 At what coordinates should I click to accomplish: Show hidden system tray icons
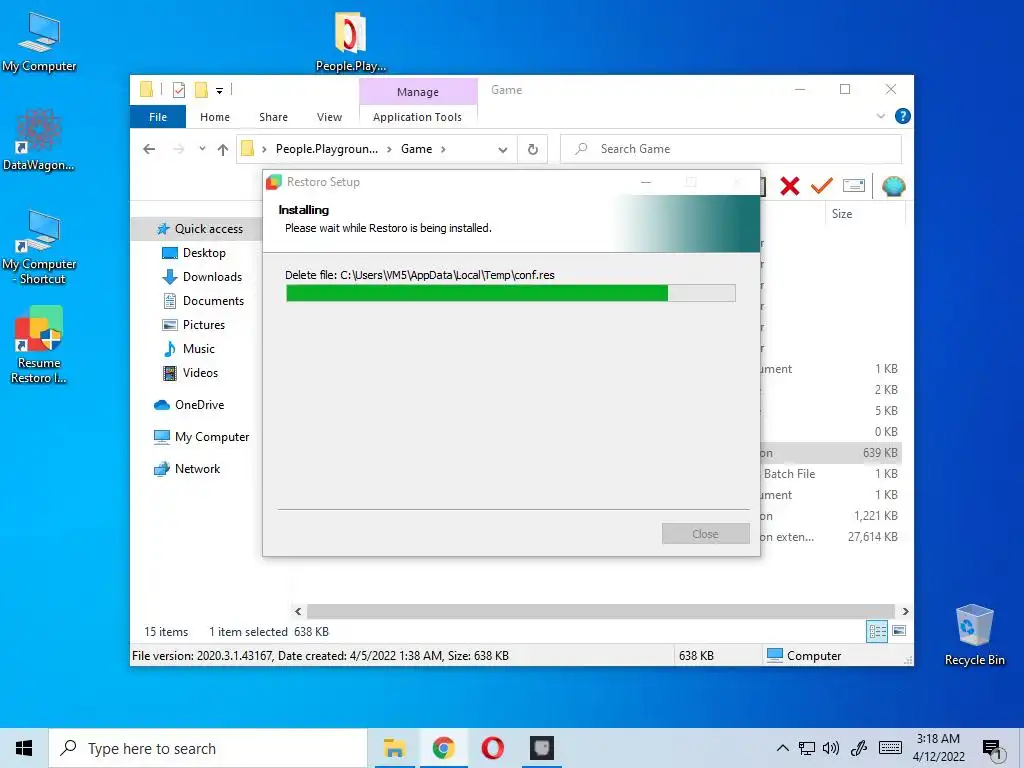click(782, 748)
